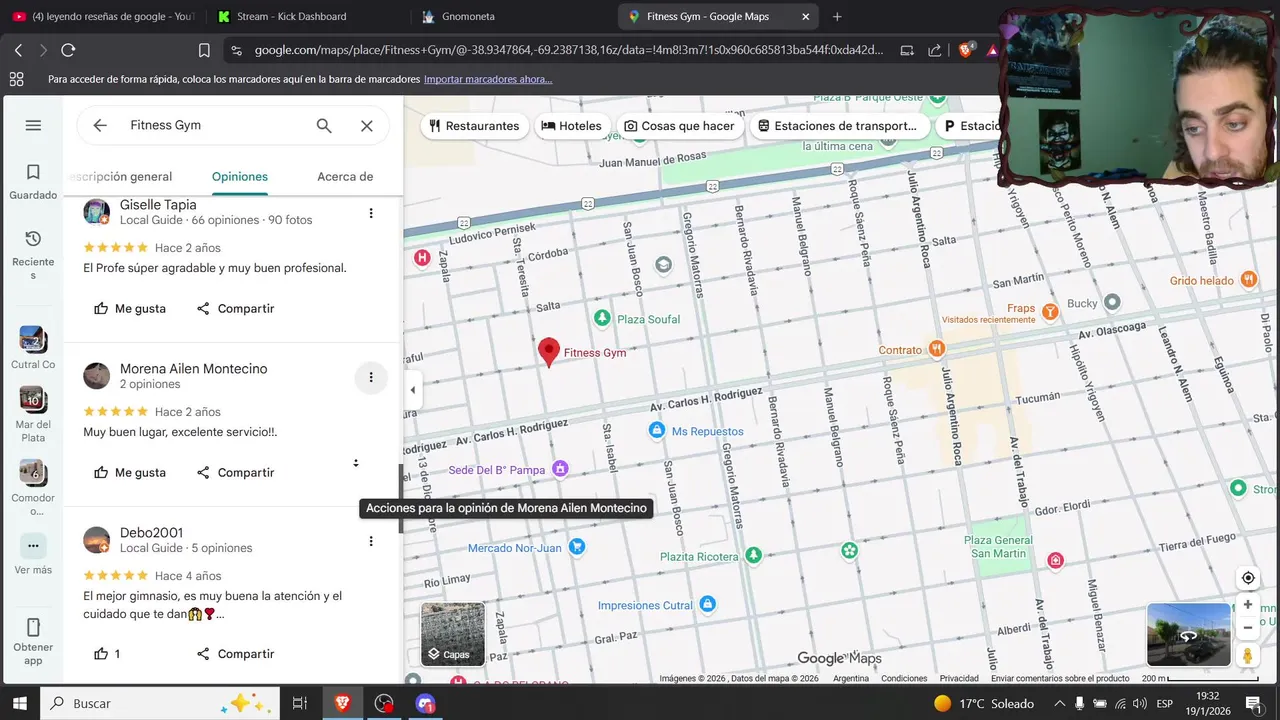Click the Plaza Soufal park marker
1280x720 pixels.
point(602,319)
